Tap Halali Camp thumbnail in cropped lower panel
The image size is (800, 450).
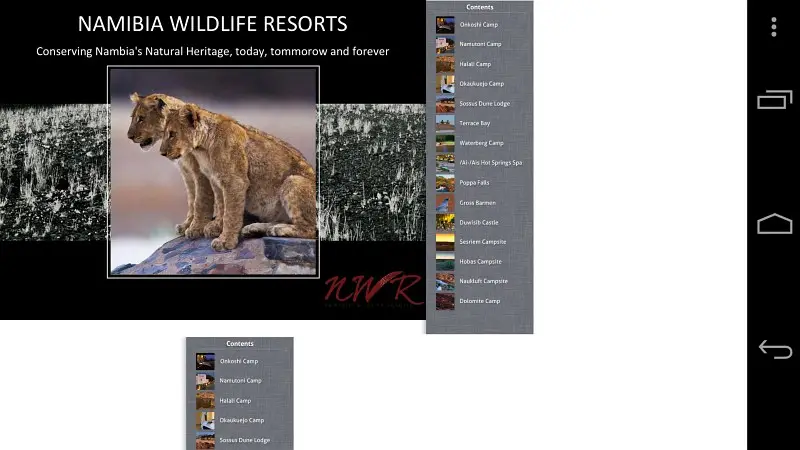coord(205,401)
